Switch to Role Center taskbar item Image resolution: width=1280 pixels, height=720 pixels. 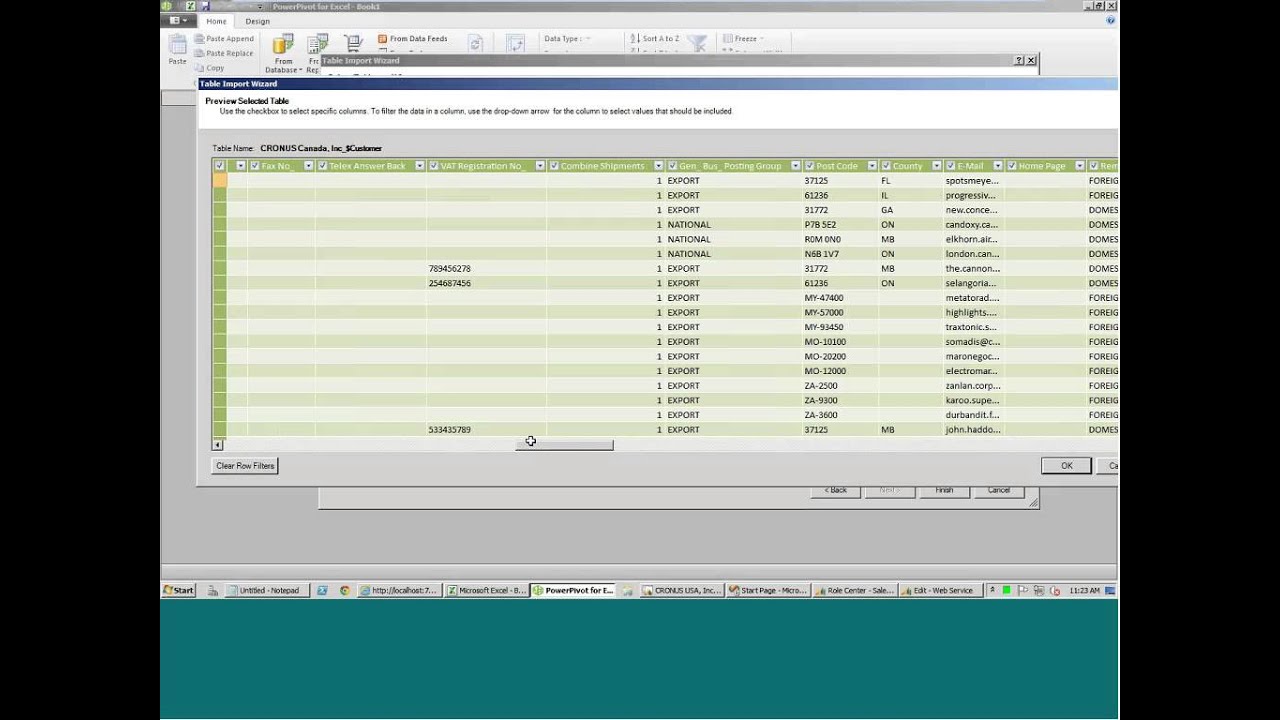tap(855, 590)
